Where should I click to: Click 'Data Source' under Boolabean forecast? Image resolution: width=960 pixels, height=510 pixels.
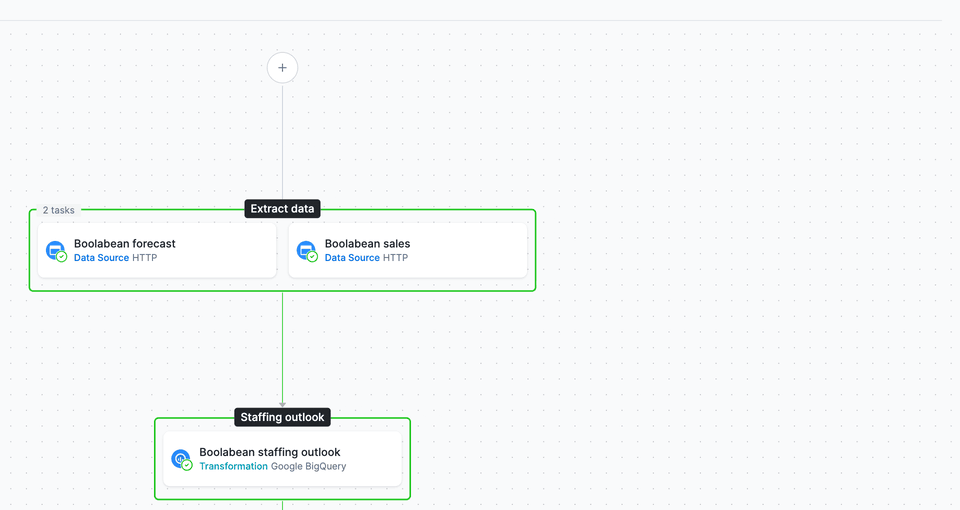coord(102,258)
